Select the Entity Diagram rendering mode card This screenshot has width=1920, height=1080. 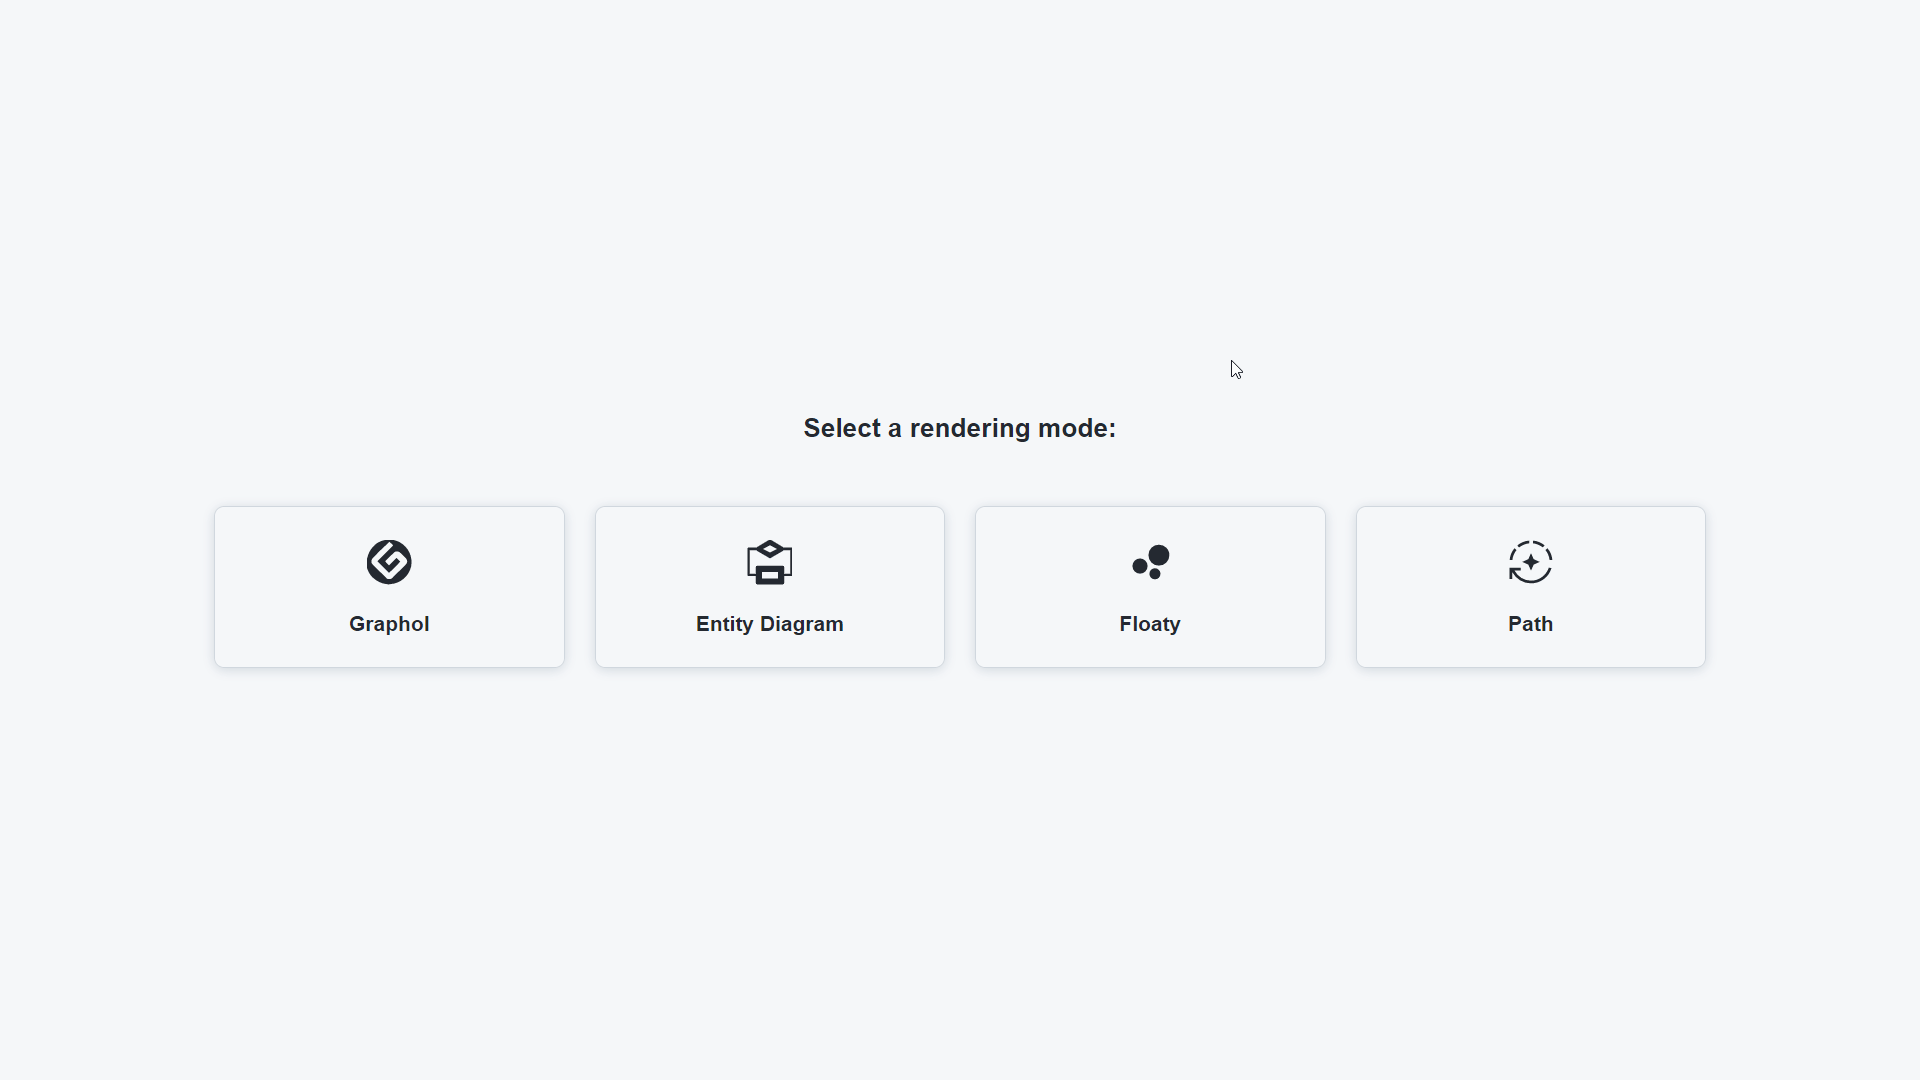[x=769, y=587]
